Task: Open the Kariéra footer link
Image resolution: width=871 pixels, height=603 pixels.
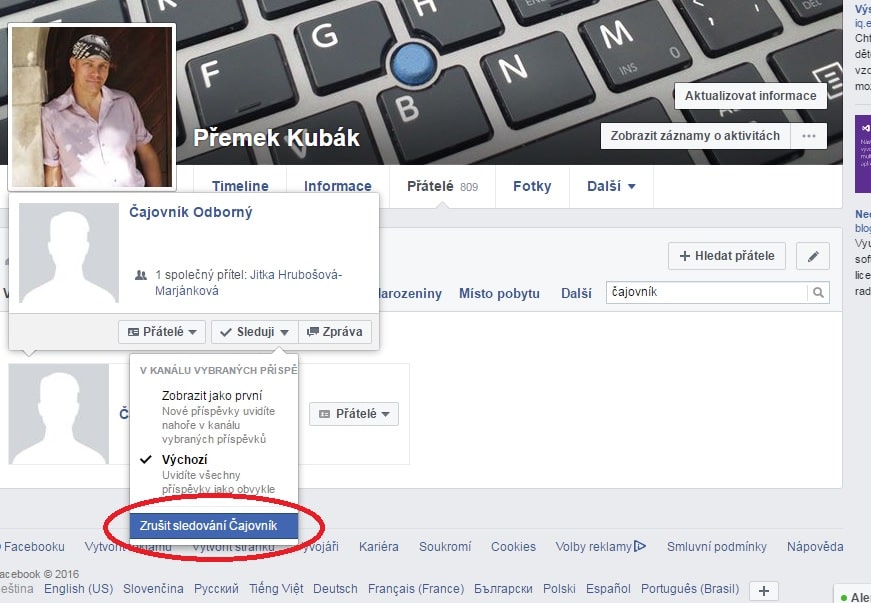Action: coord(379,547)
